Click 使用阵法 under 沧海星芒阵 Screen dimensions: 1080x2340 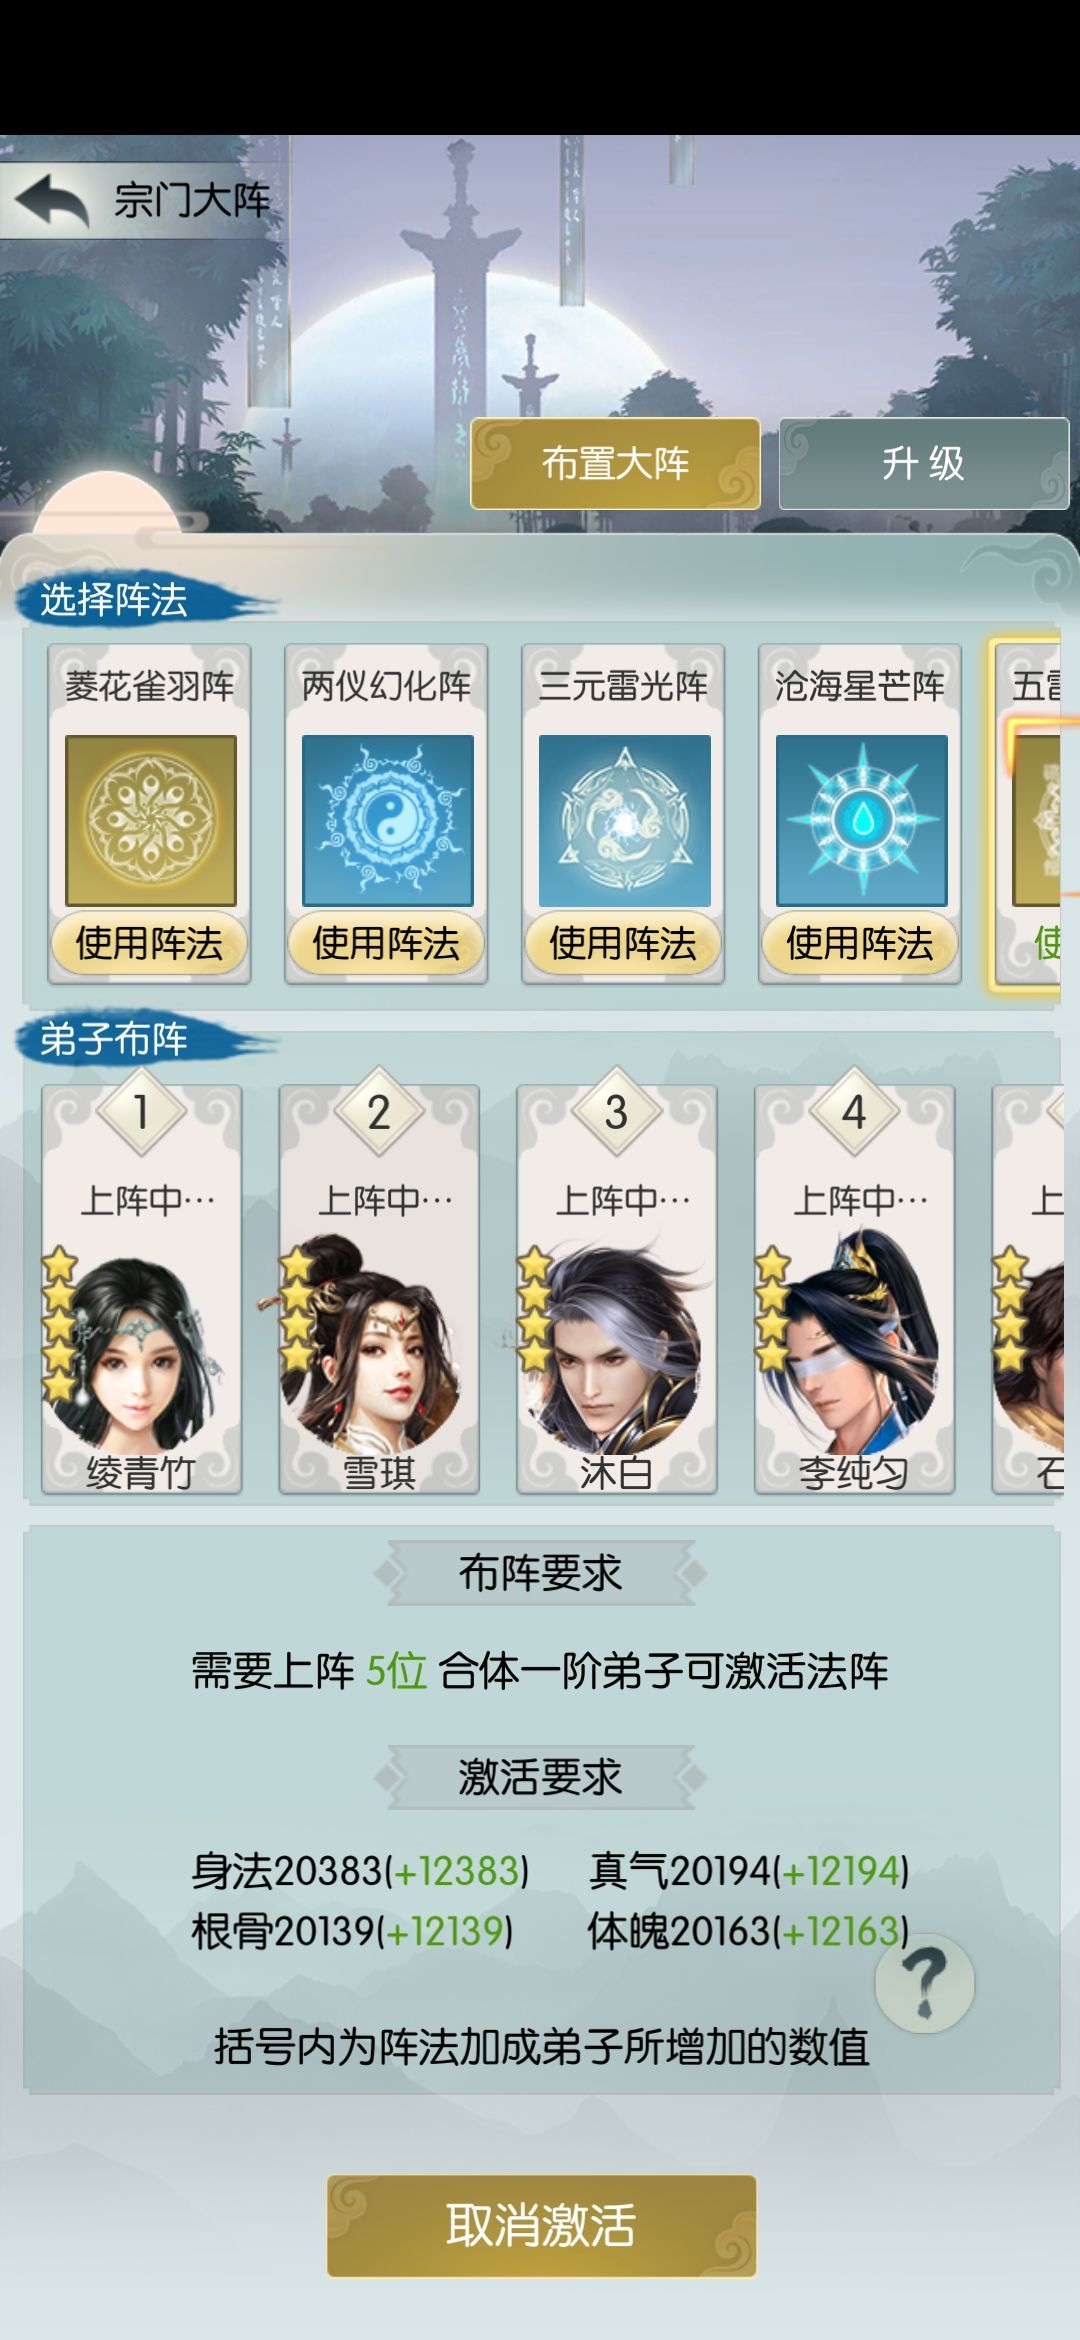(x=860, y=943)
